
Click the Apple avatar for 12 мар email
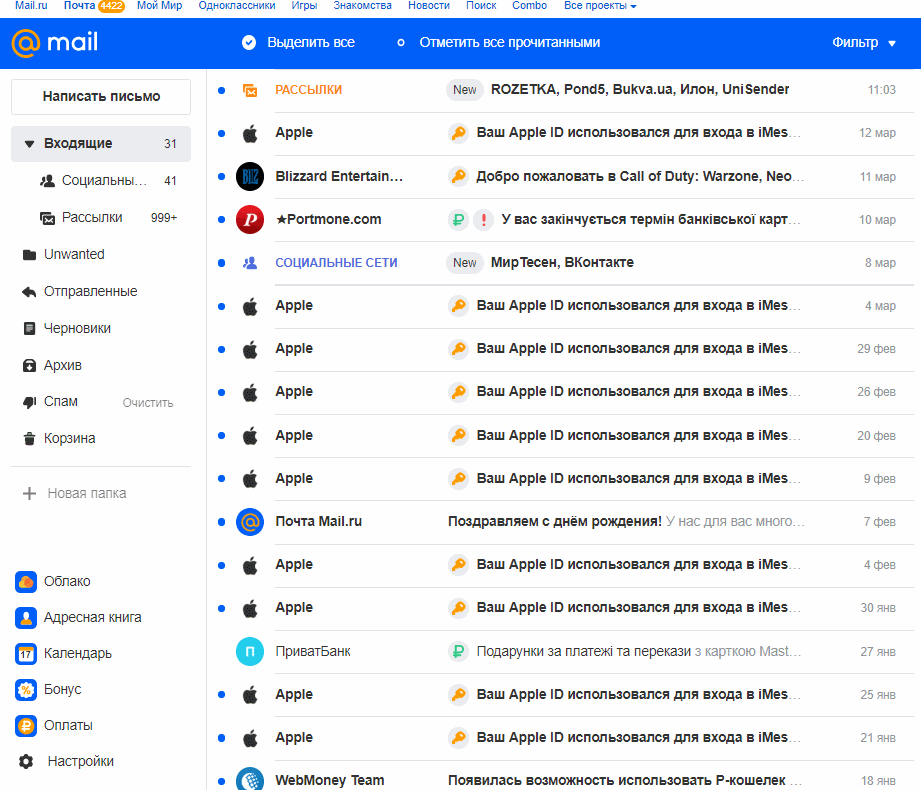[x=250, y=133]
